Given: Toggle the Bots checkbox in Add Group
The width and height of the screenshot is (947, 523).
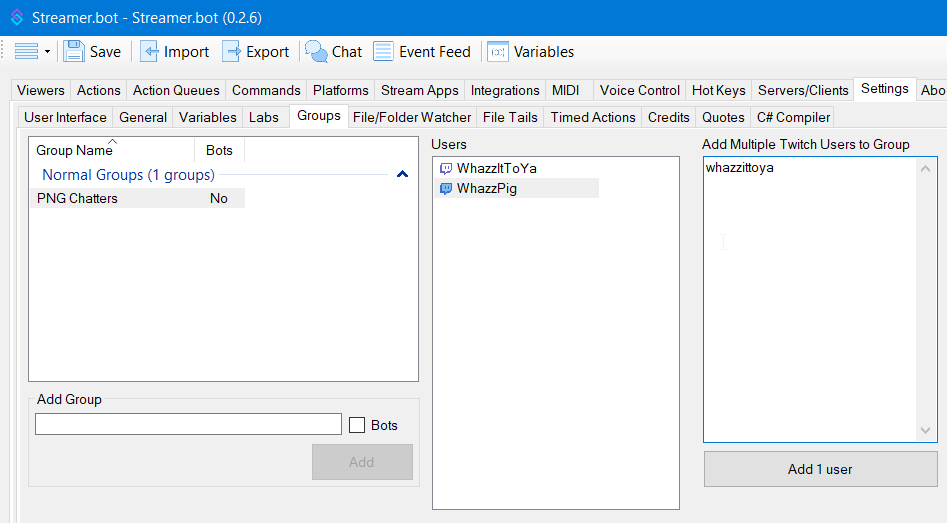Looking at the screenshot, I should click(357, 425).
